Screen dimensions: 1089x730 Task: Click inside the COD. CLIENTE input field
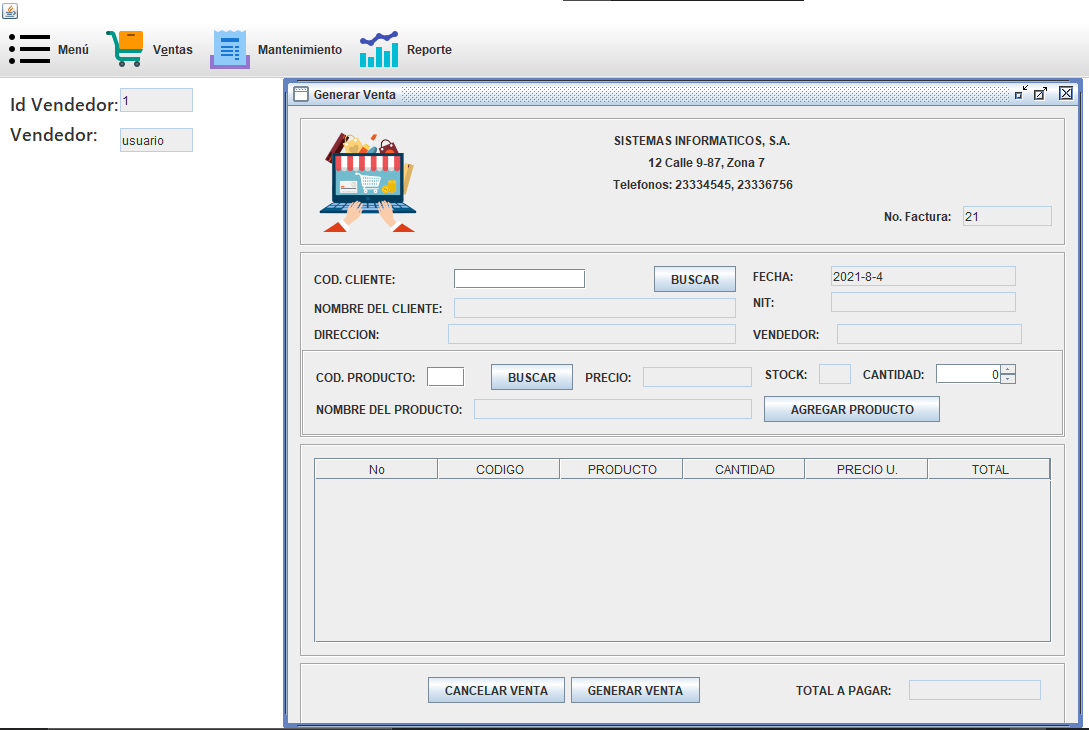519,278
